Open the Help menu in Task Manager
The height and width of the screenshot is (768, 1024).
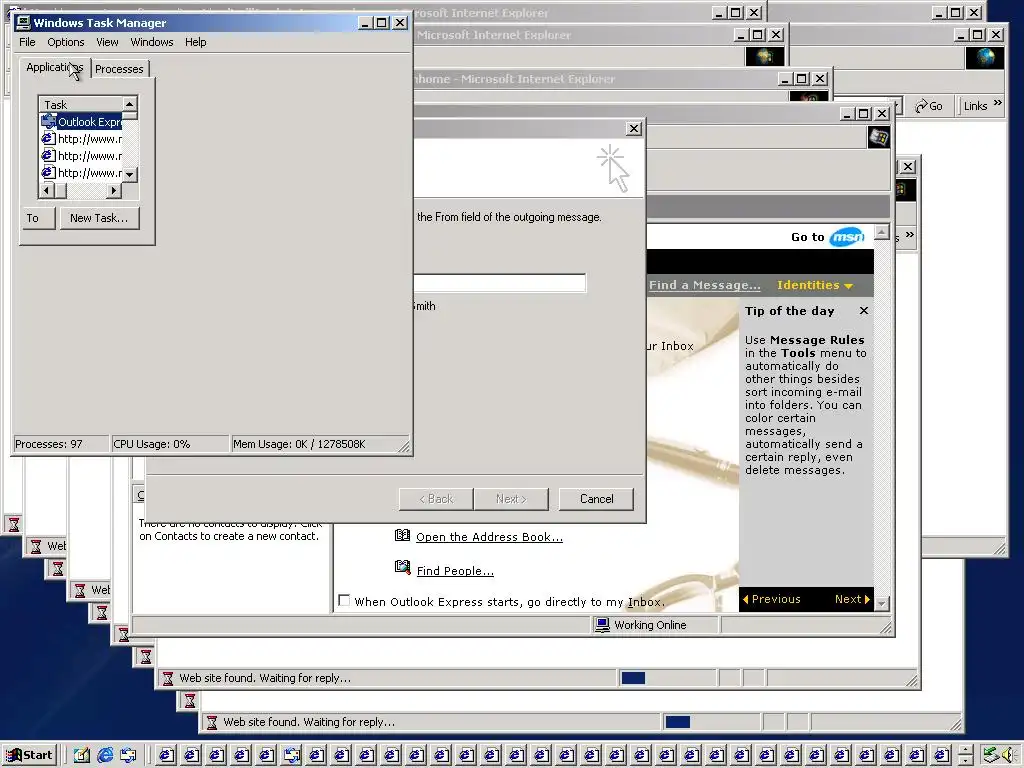195,42
